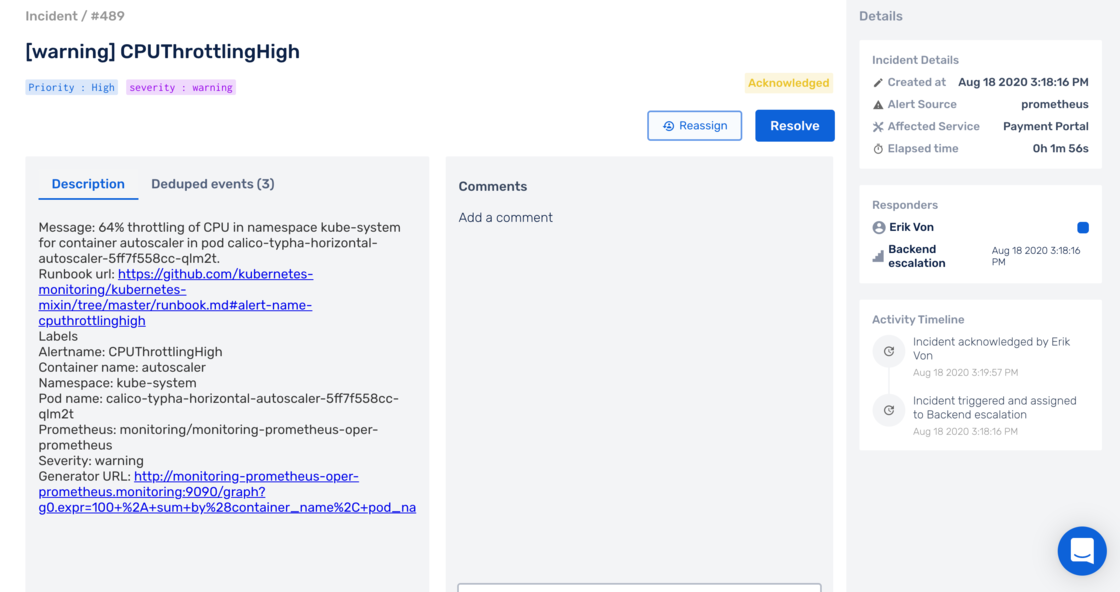The height and width of the screenshot is (592, 1120).
Task: Click the Severity: warning description line
Action: [91, 461]
